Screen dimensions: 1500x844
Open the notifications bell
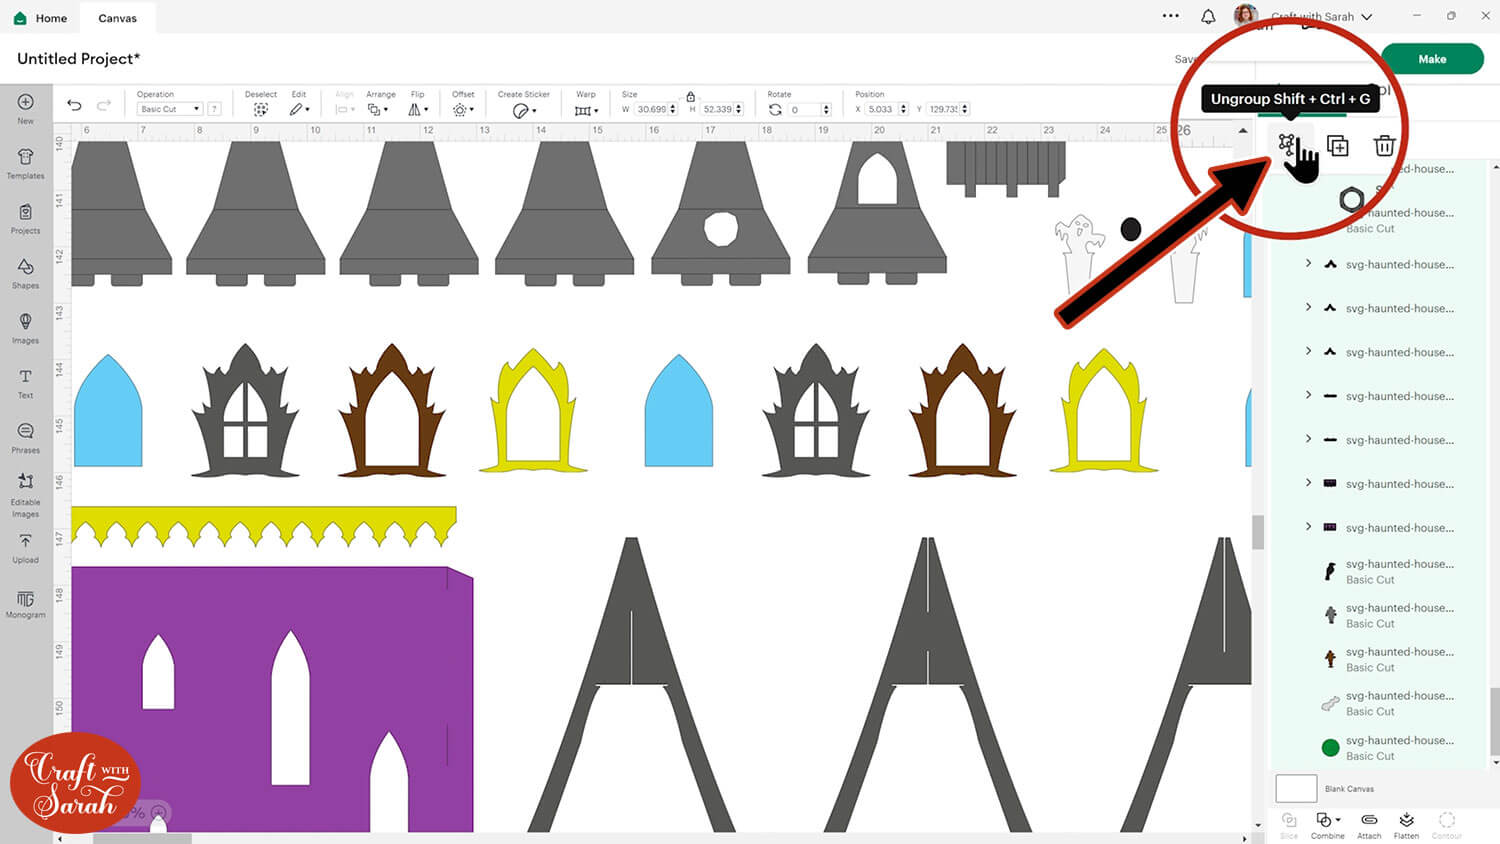point(1208,17)
